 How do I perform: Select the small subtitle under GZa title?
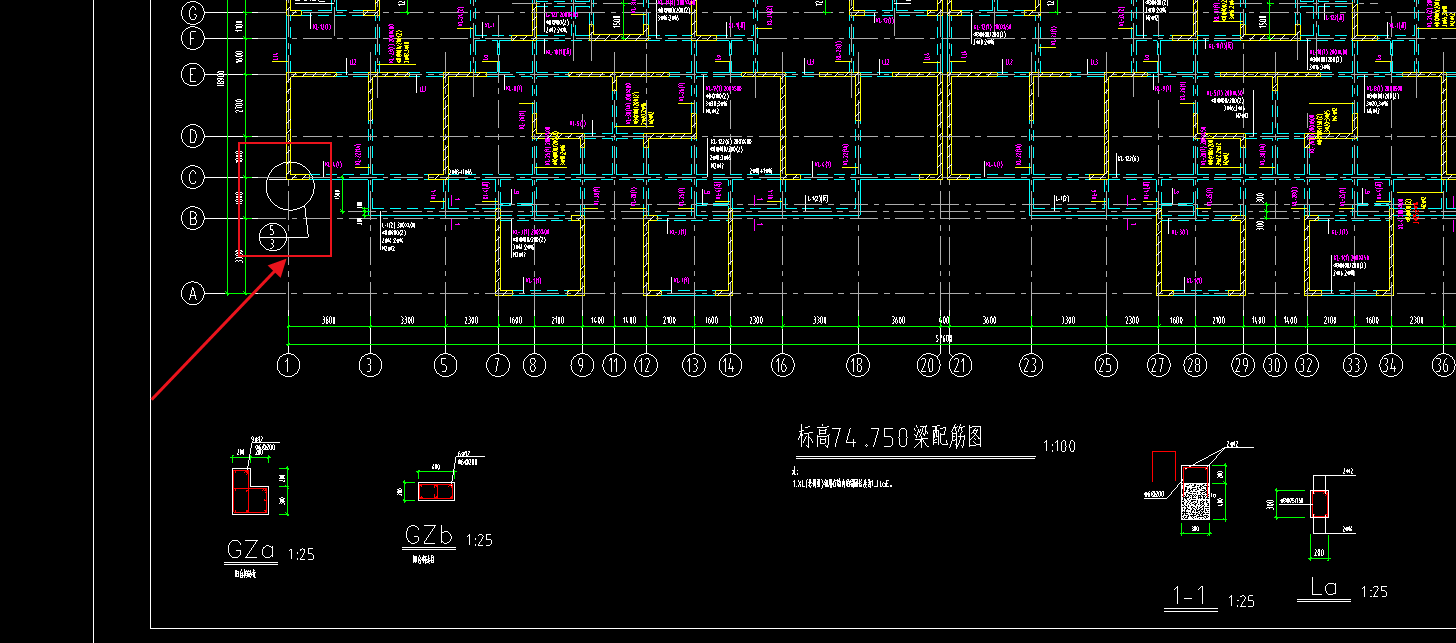245,575
